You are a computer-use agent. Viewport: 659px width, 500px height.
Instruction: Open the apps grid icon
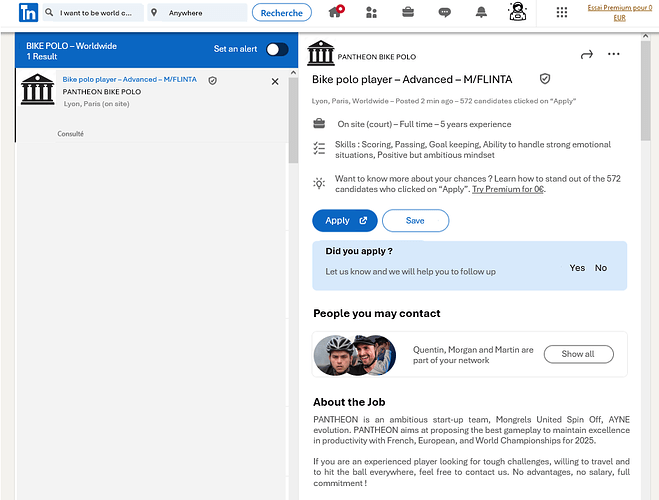pos(561,12)
